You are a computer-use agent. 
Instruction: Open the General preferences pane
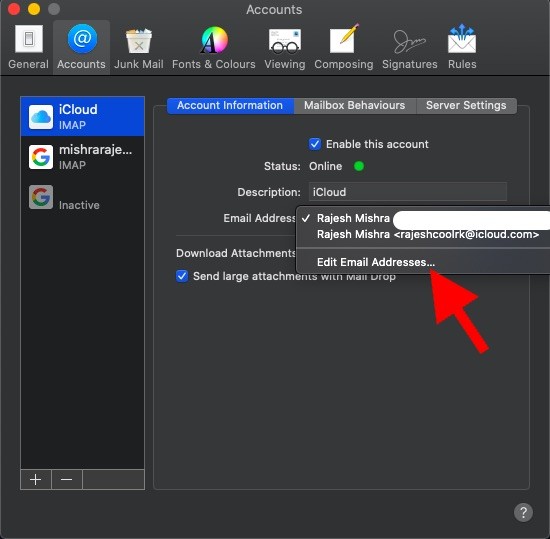pyautogui.click(x=28, y=47)
